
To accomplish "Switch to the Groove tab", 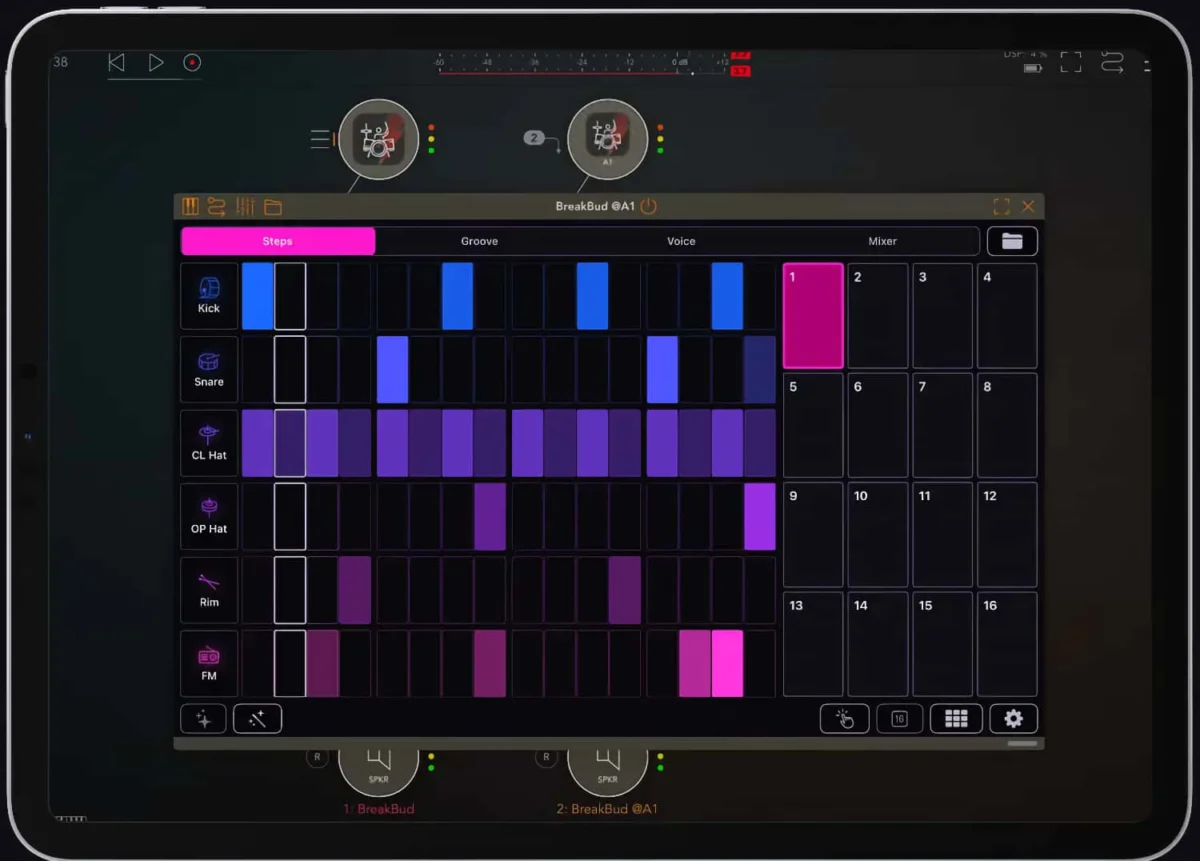I will pyautogui.click(x=479, y=241).
